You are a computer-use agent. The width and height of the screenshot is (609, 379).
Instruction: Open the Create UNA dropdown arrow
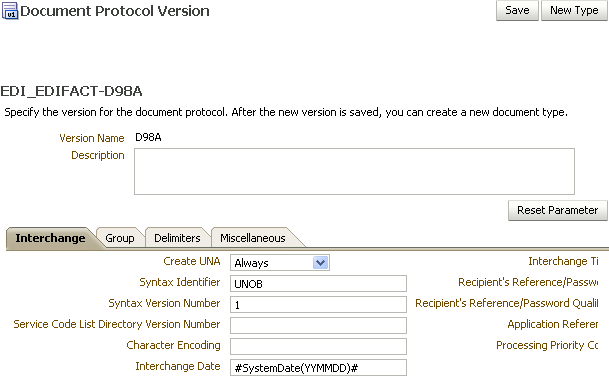(x=320, y=263)
